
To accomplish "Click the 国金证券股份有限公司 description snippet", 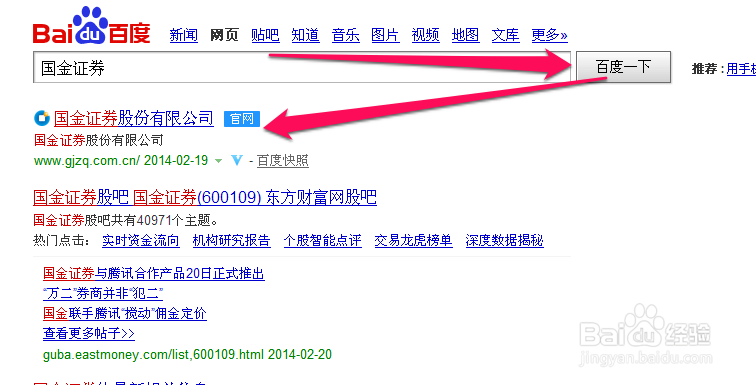I will (x=99, y=141).
